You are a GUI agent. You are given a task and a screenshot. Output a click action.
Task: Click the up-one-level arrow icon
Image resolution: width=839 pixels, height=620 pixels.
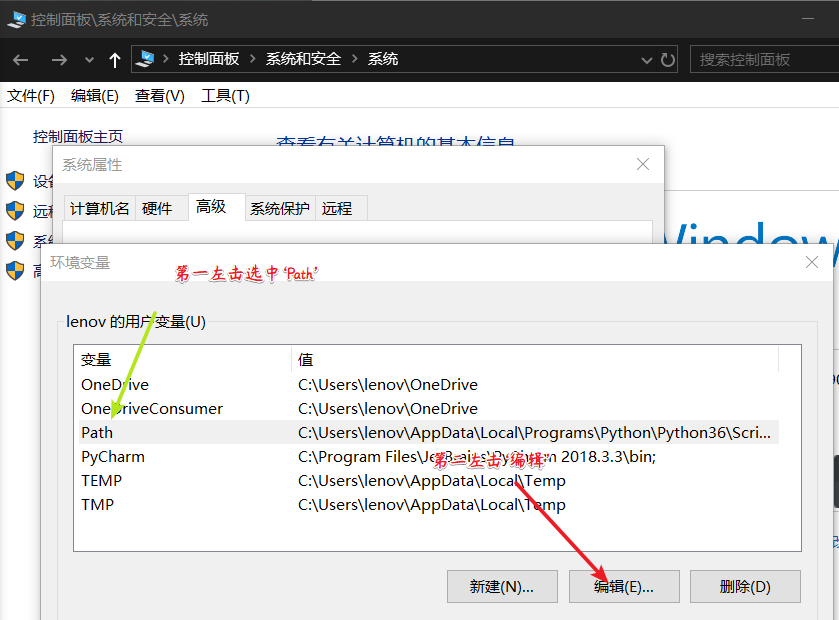point(114,59)
